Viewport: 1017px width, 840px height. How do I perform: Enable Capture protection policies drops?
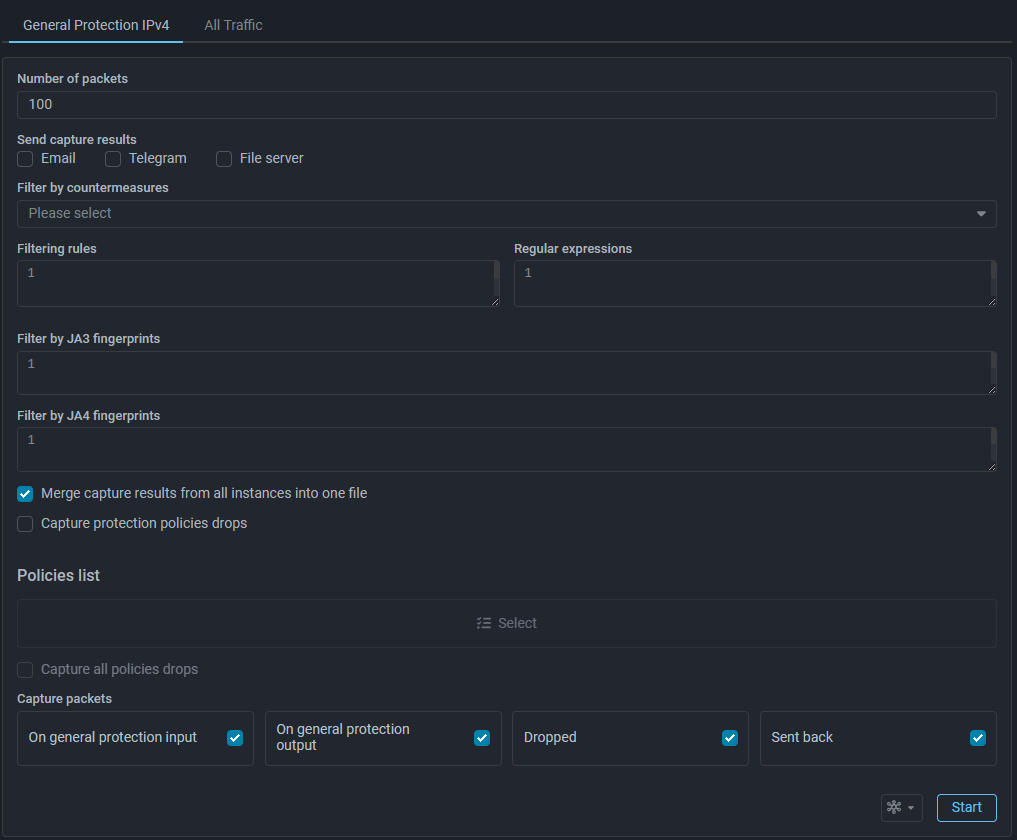pyautogui.click(x=26, y=524)
